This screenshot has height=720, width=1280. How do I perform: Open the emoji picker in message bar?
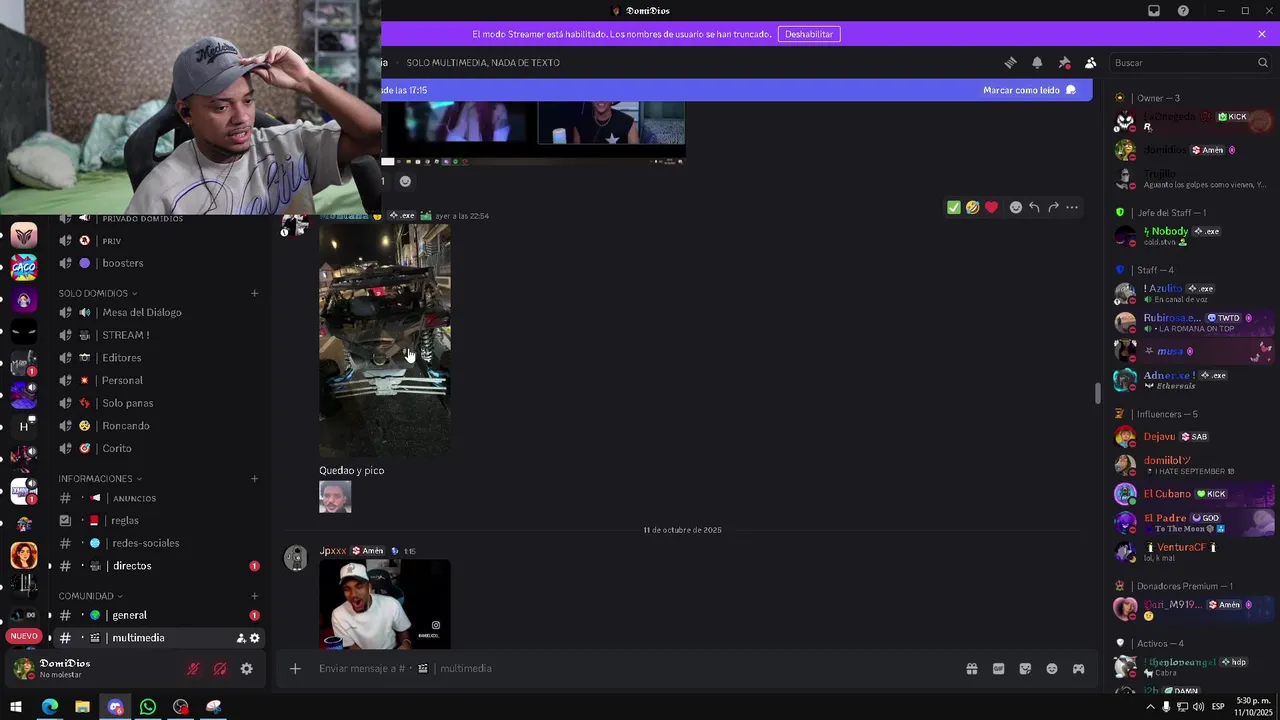[x=1052, y=668]
